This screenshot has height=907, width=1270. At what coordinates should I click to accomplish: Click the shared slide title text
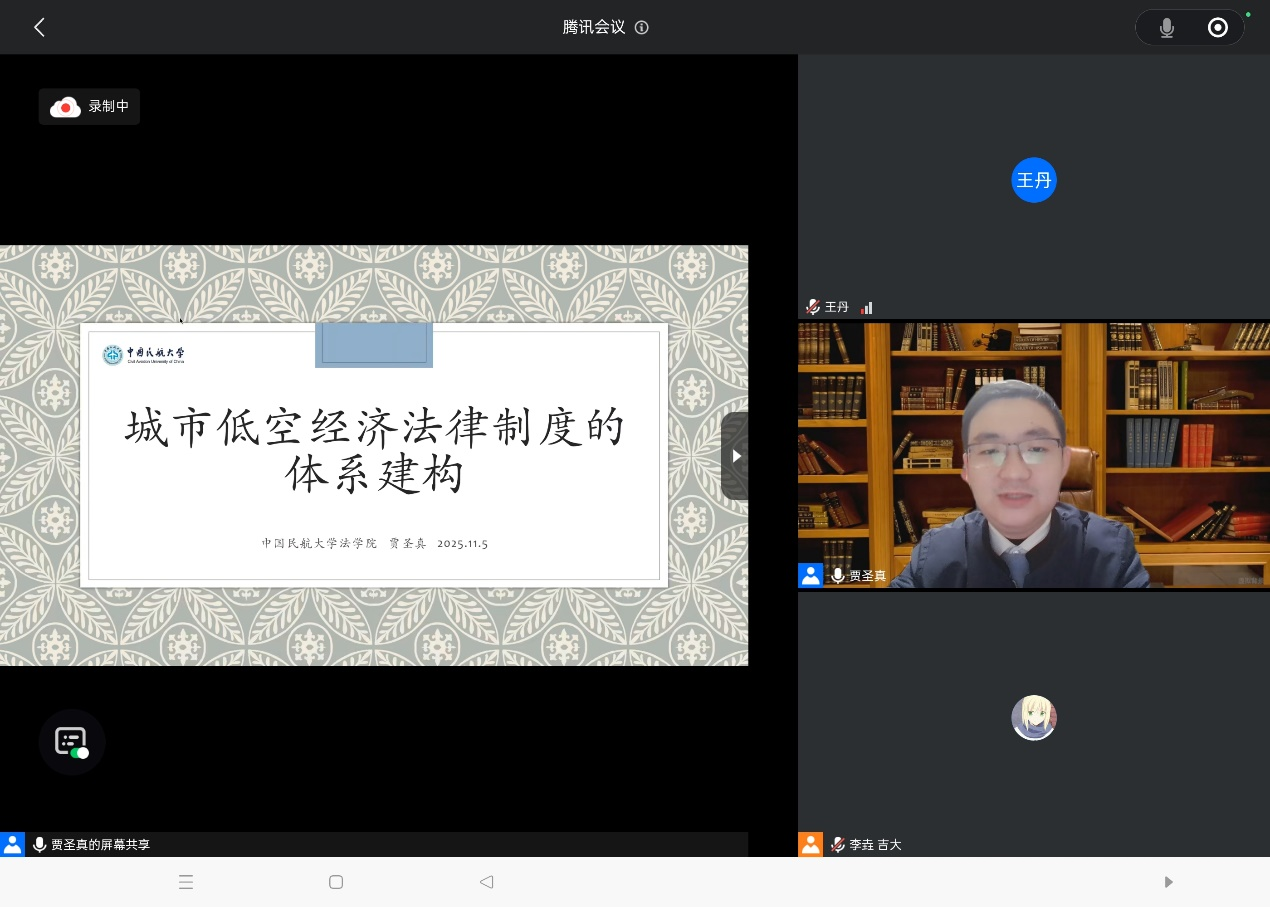pyautogui.click(x=374, y=452)
